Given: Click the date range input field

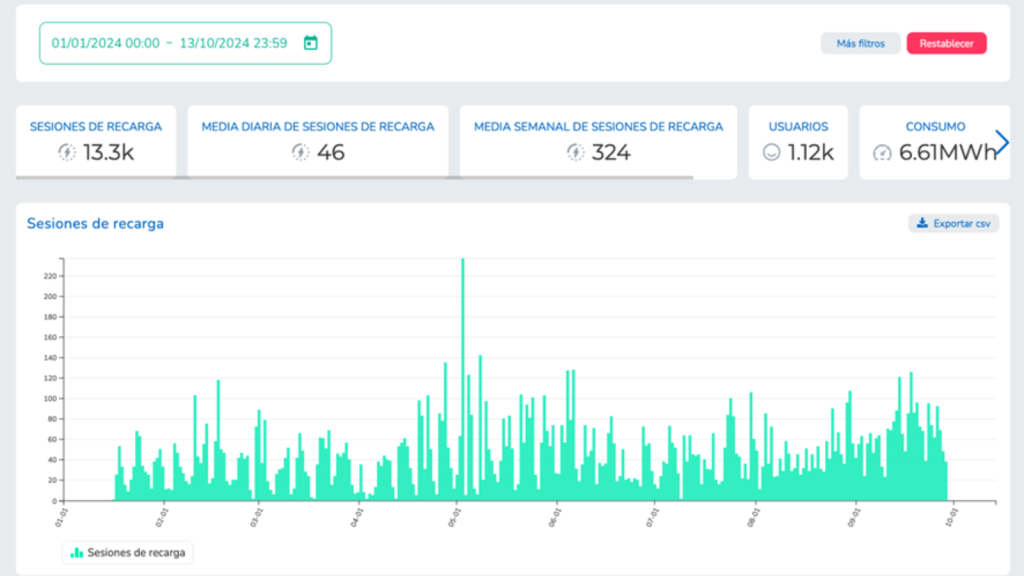Looking at the screenshot, I should 170,43.
